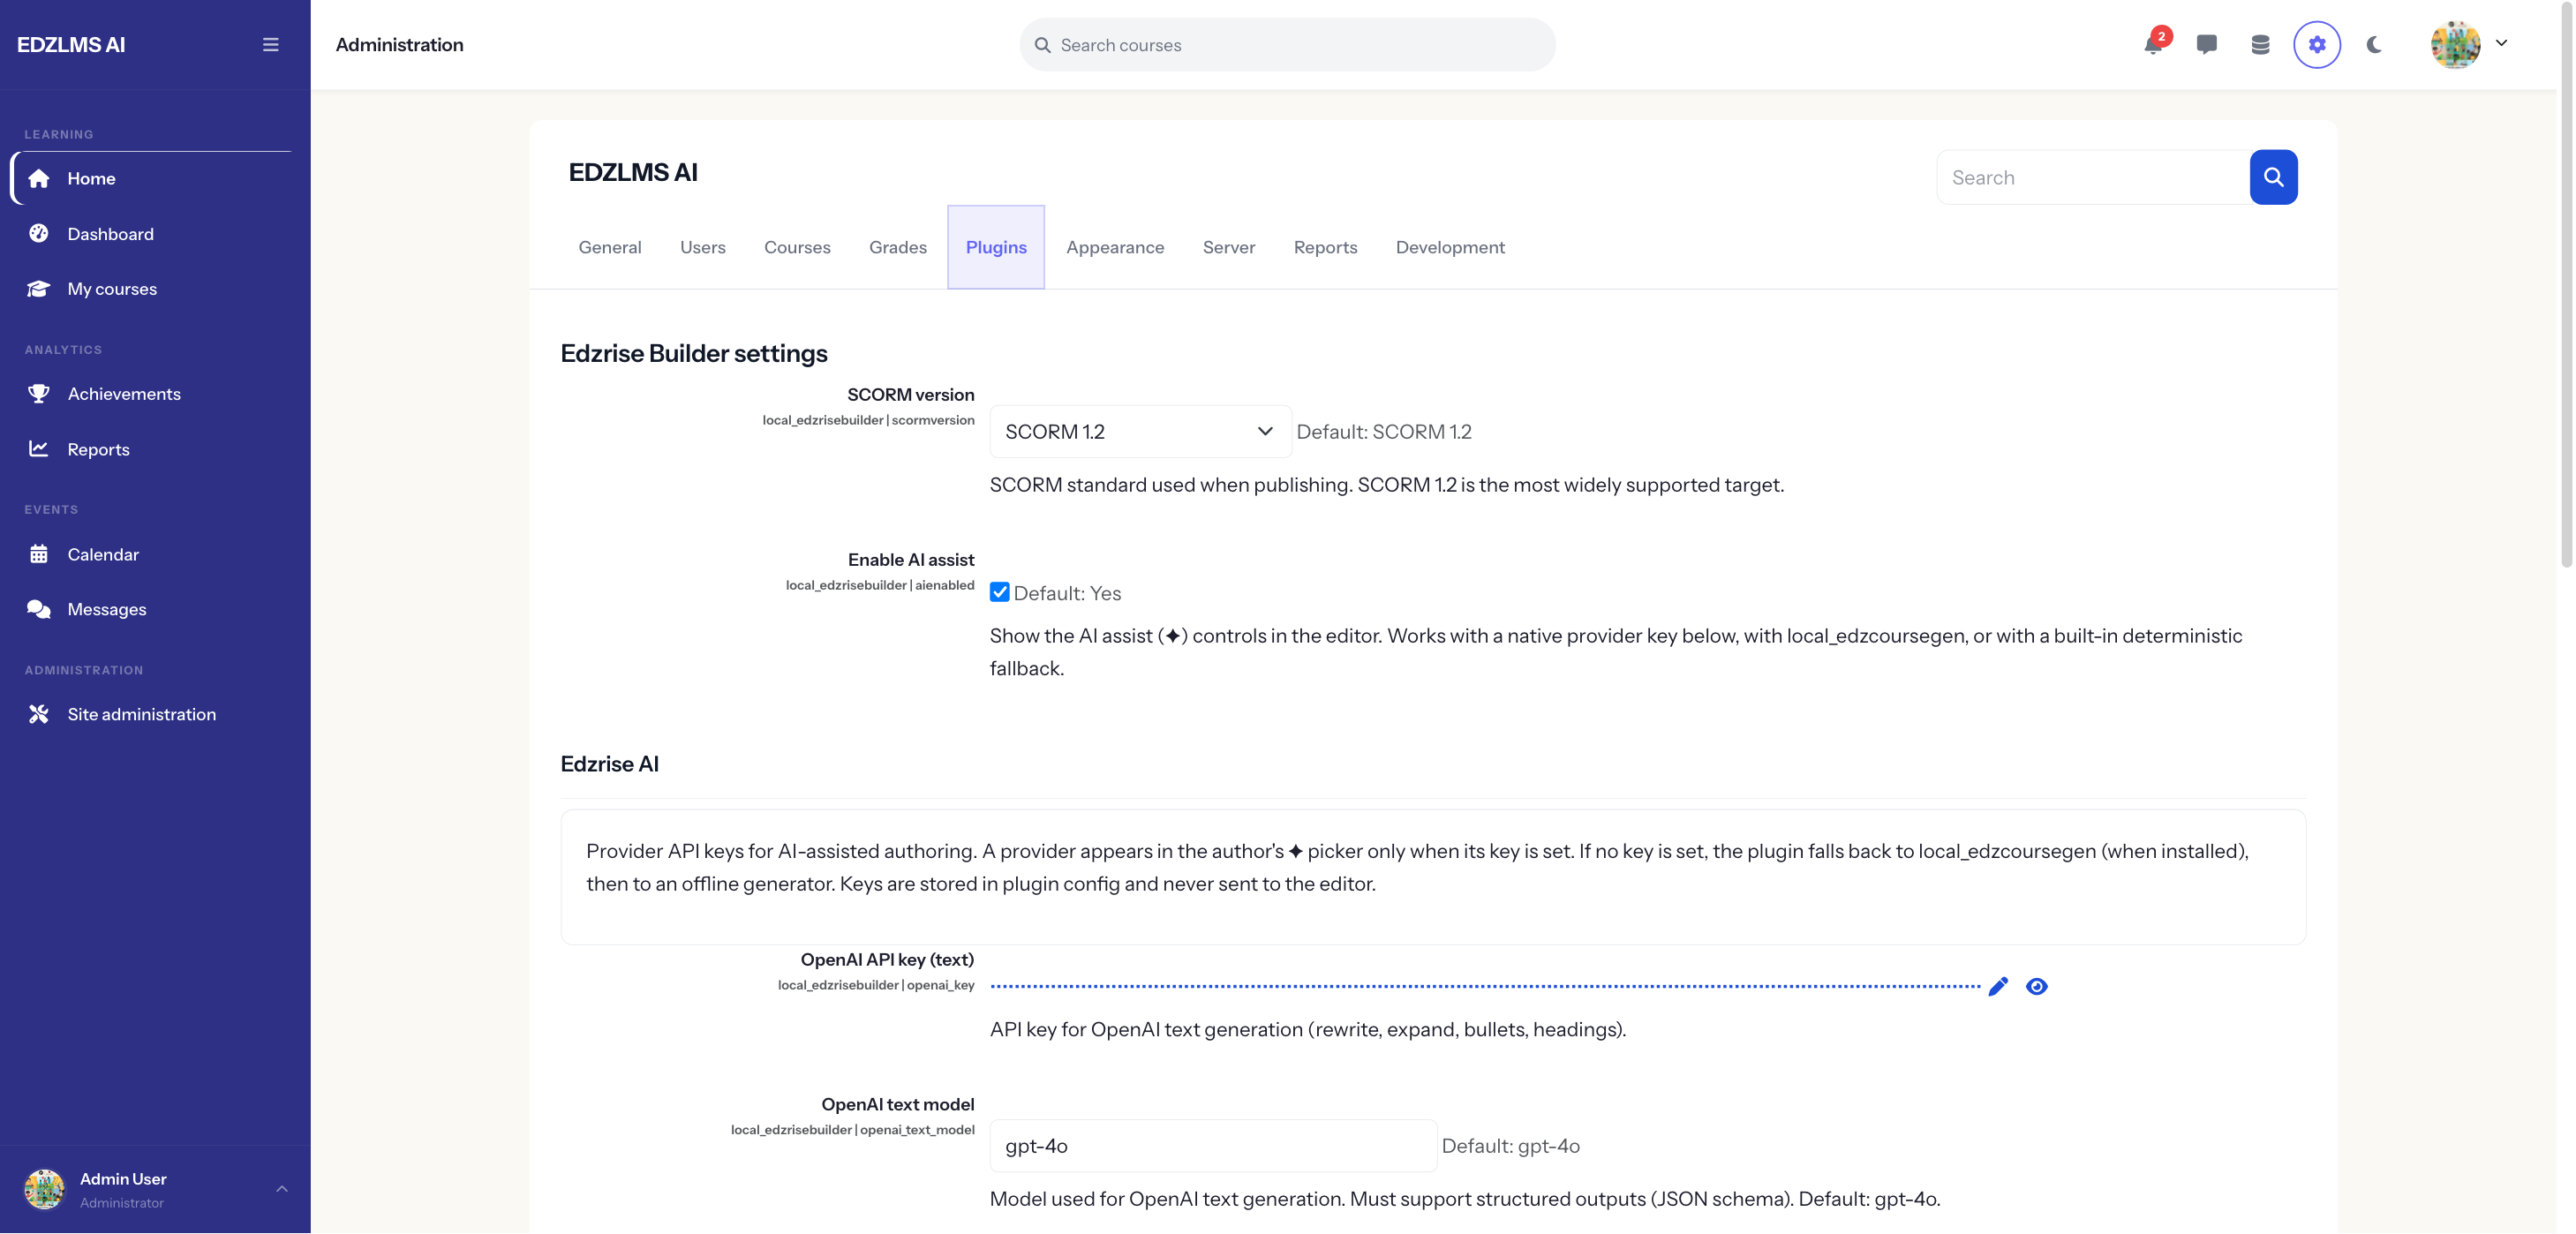2576x1234 pixels.
Task: Uncheck the Enable AI assist checkbox
Action: click(999, 592)
